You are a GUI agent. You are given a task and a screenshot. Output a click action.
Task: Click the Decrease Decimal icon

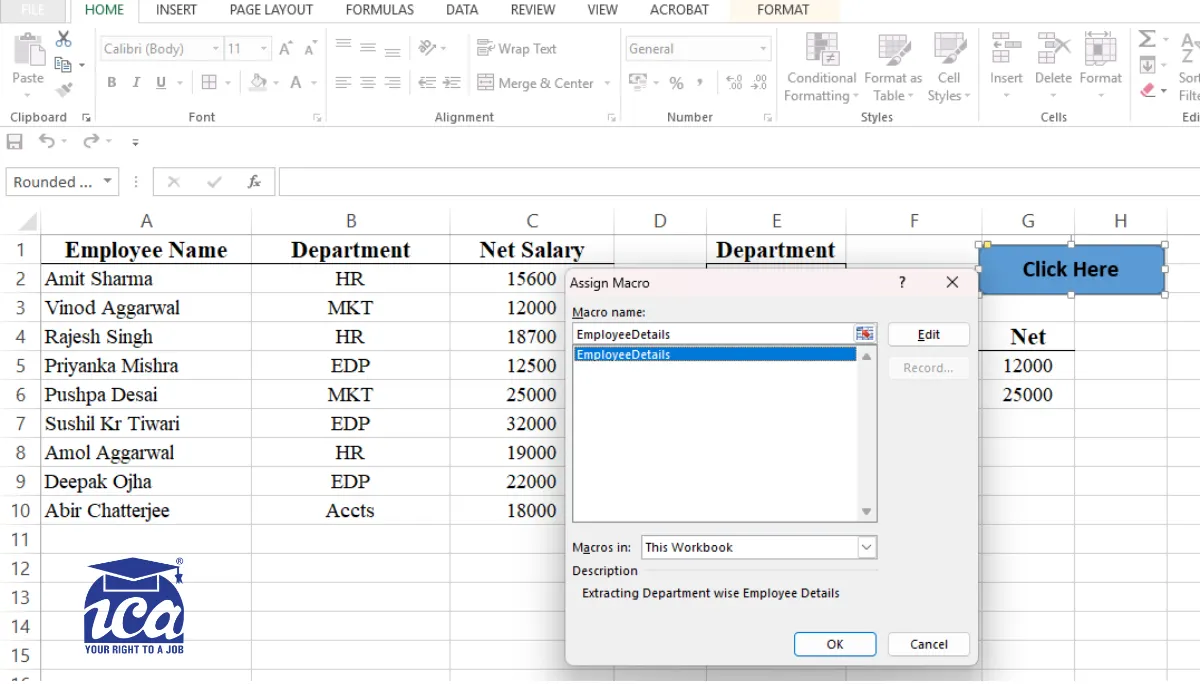[760, 83]
